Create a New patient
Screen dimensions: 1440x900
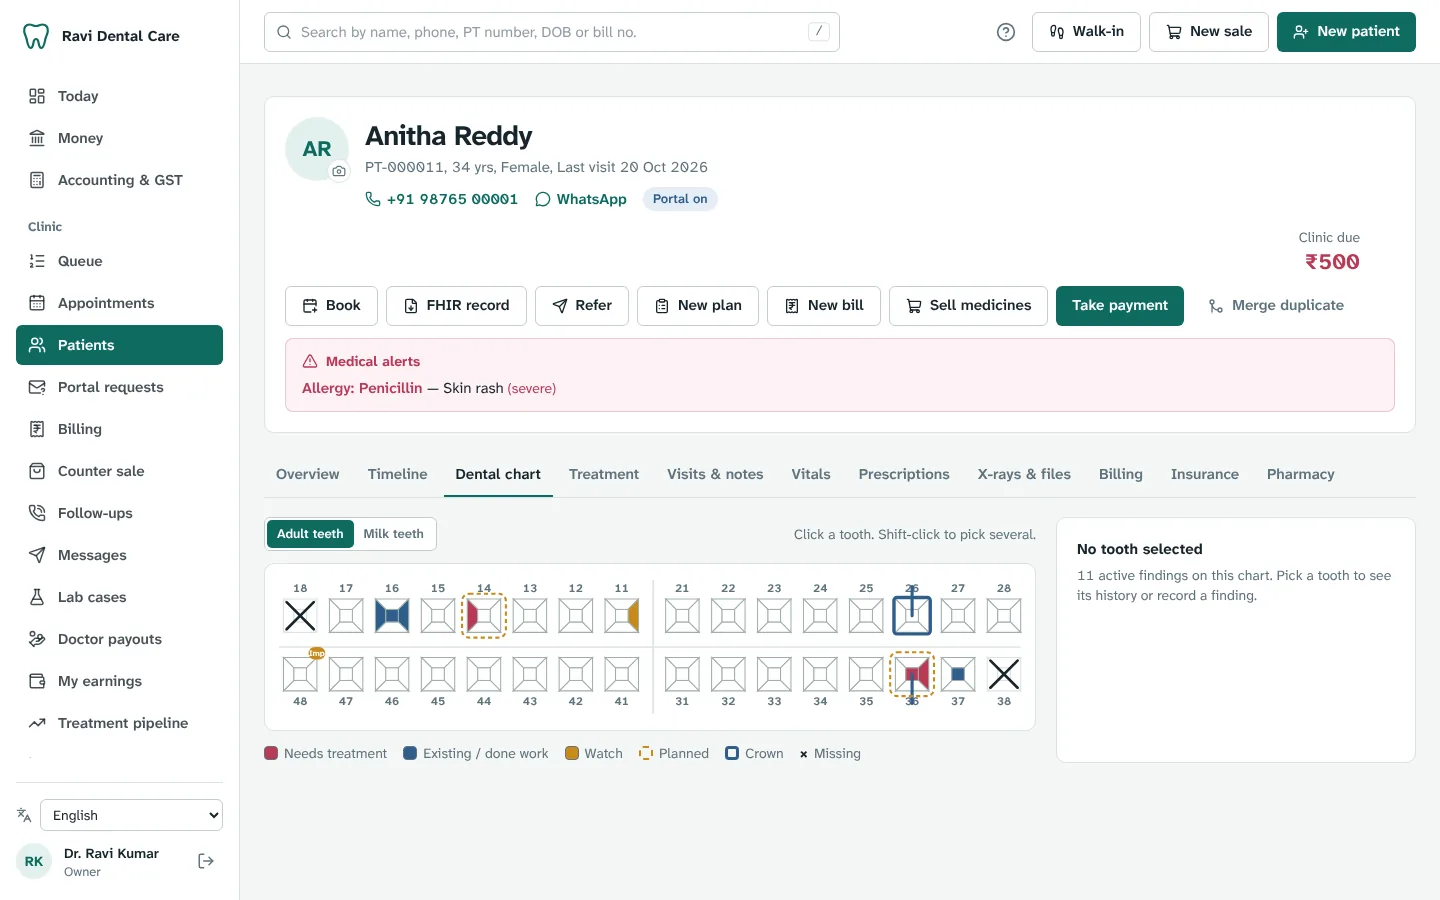(x=1346, y=32)
